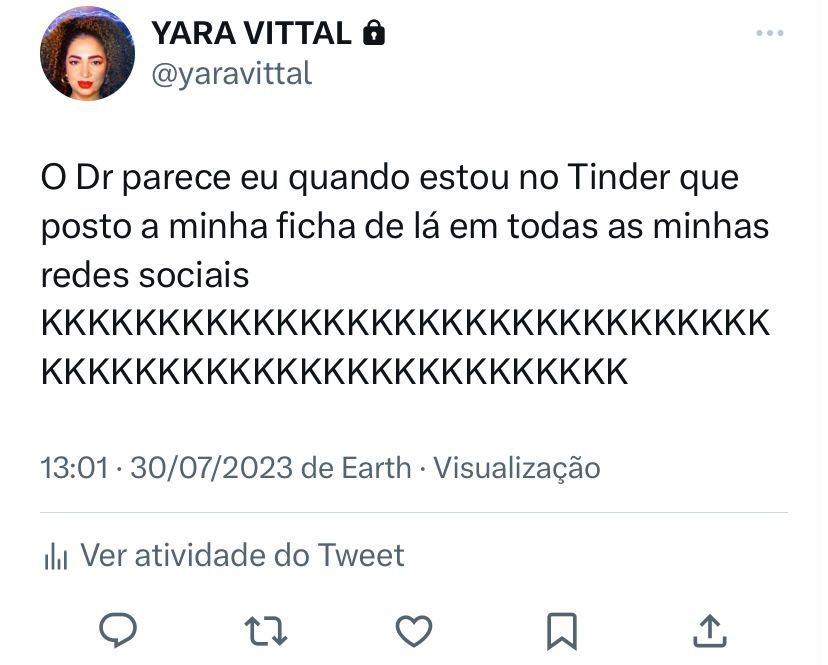The image size is (828, 665).
Task: Tap the share upload icon
Action: coord(708,630)
